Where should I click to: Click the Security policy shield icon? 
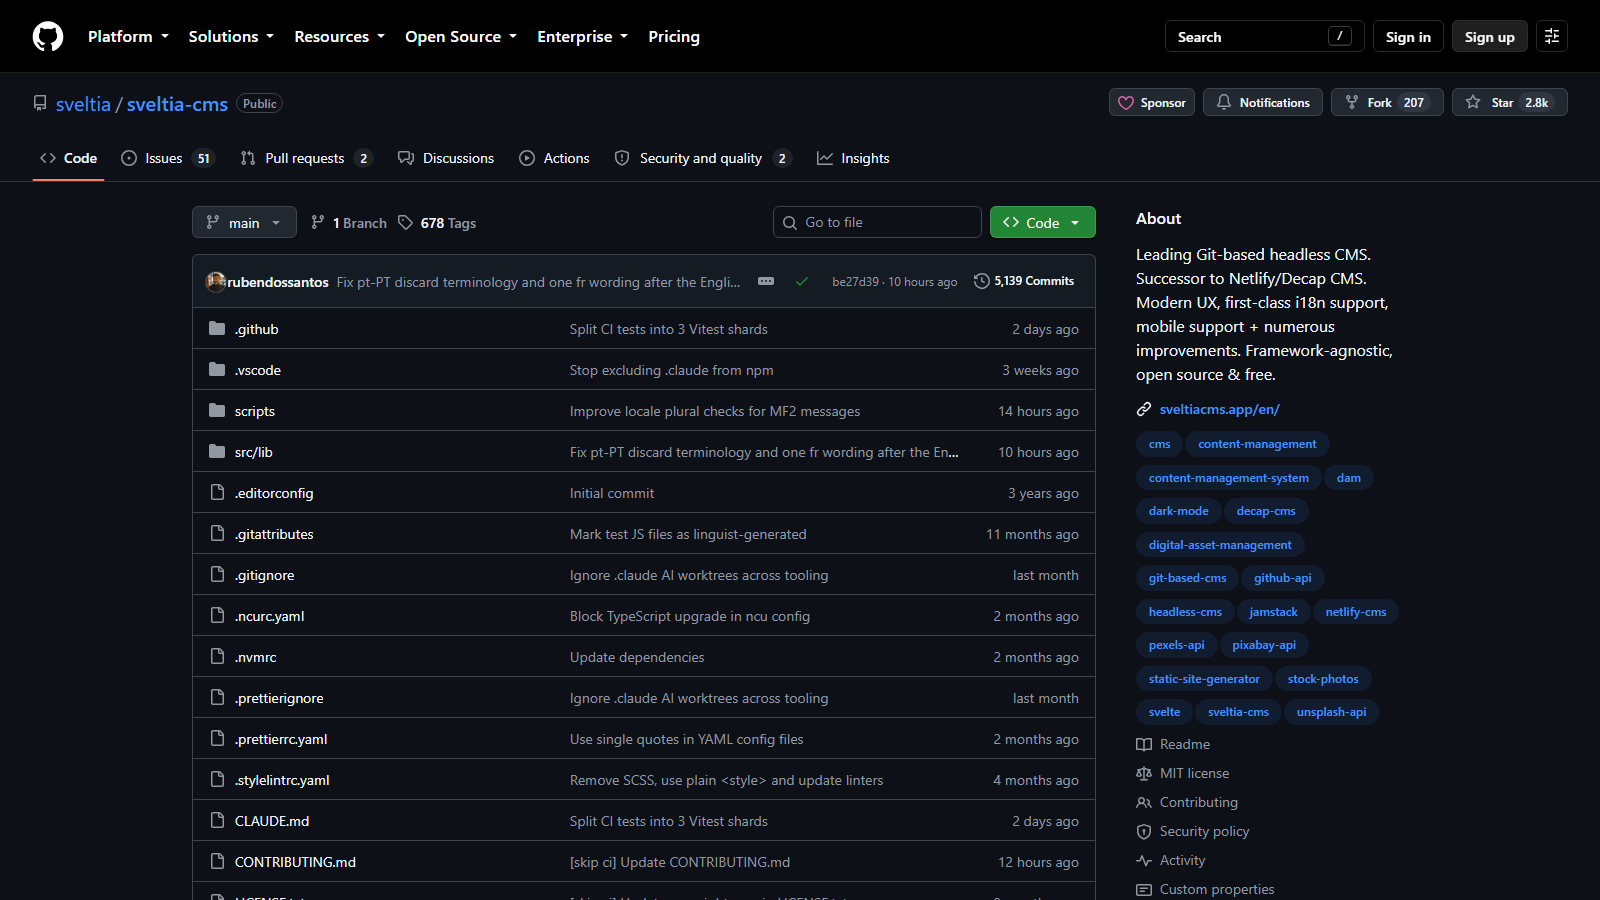(1144, 831)
